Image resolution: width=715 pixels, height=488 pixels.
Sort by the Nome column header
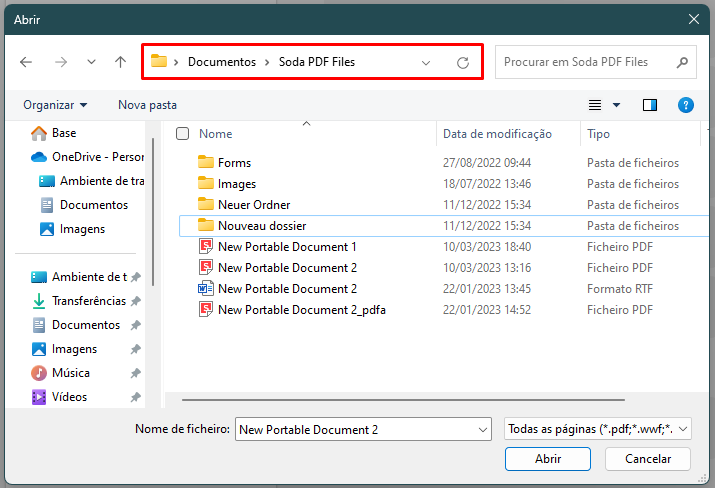(x=216, y=134)
